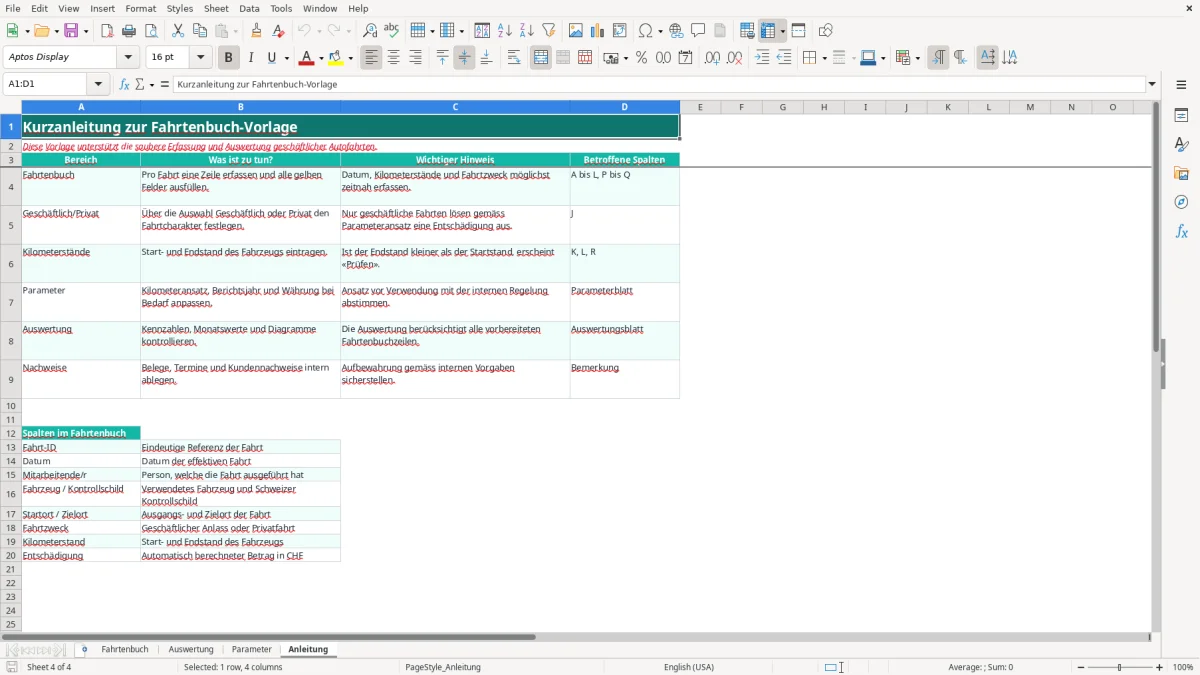The height and width of the screenshot is (675, 1200).
Task: Apply the yellow background color swatch
Action: coord(337,58)
